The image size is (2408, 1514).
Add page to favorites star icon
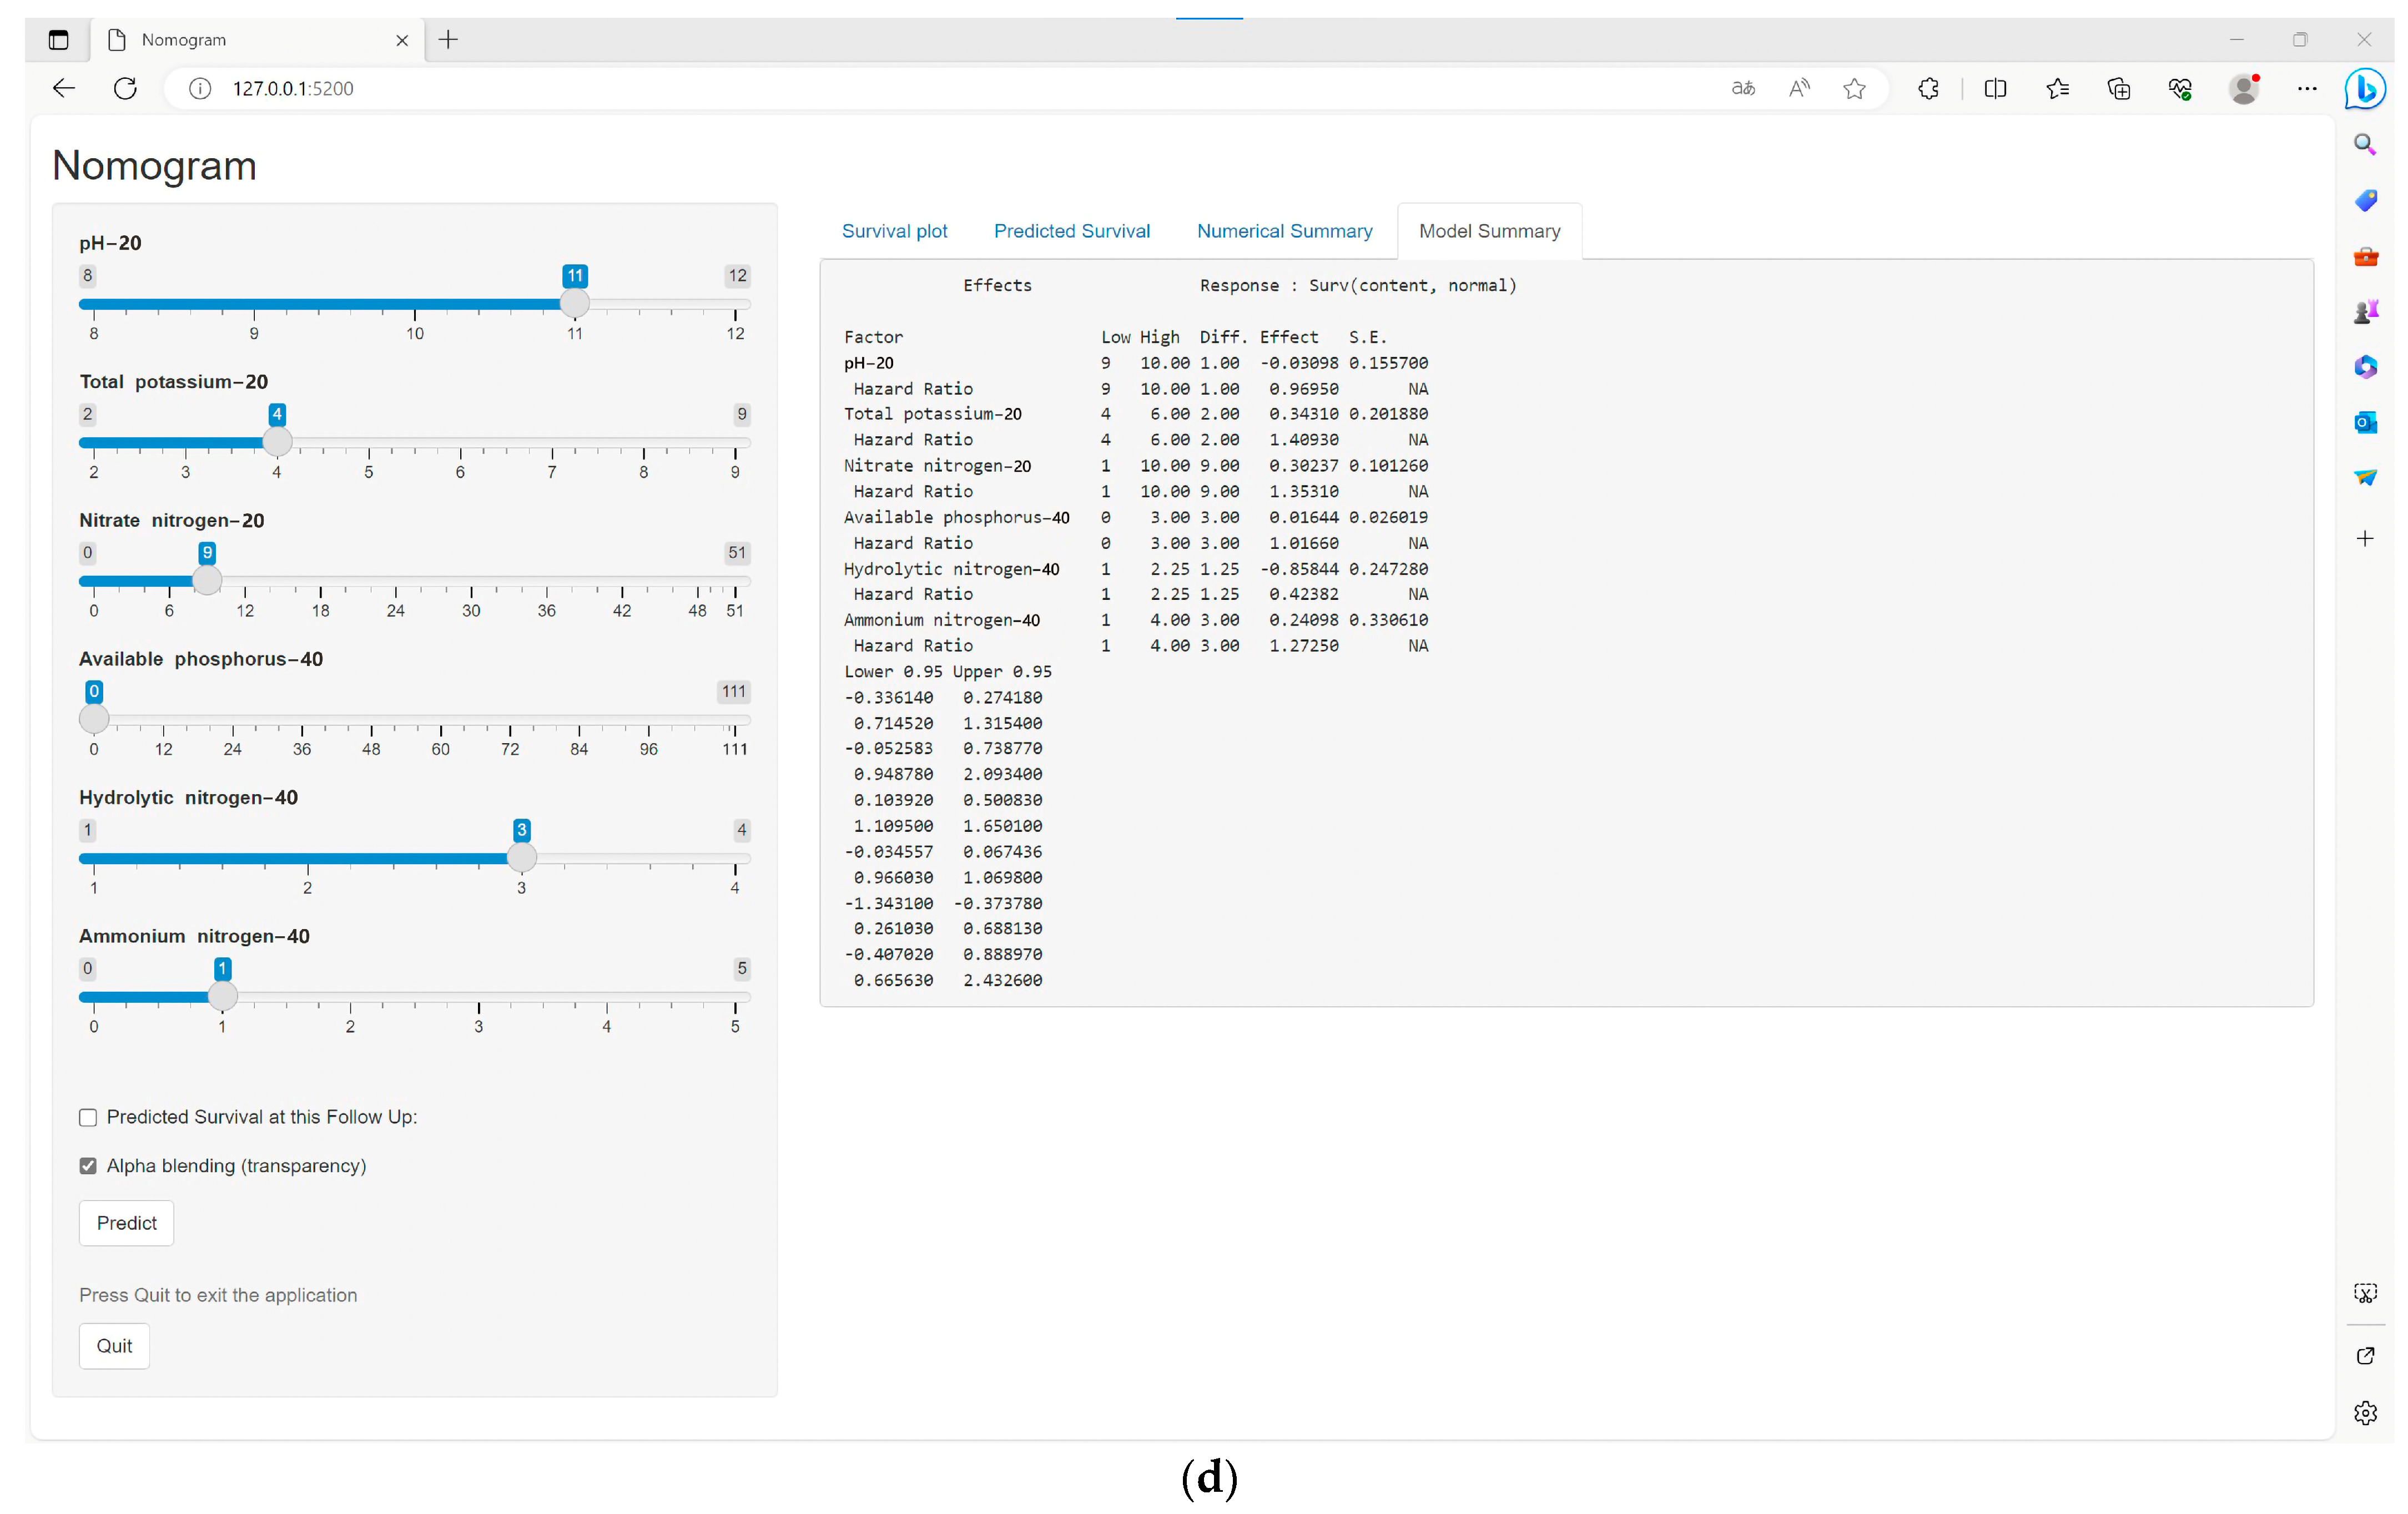(1854, 88)
